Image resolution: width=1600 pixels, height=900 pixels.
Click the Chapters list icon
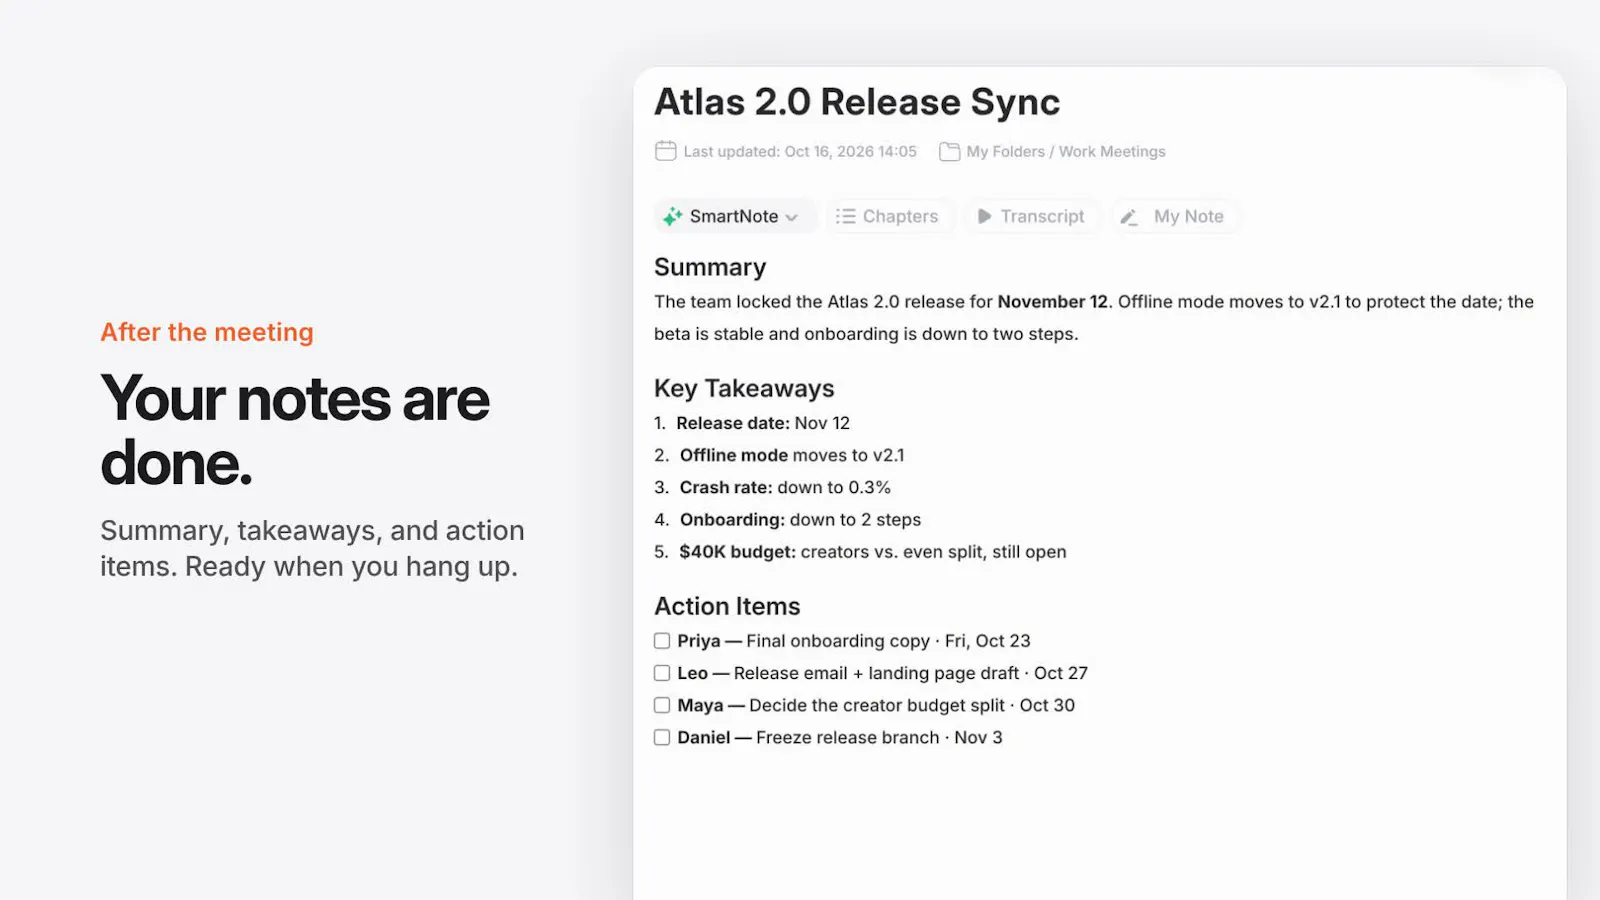tap(846, 216)
